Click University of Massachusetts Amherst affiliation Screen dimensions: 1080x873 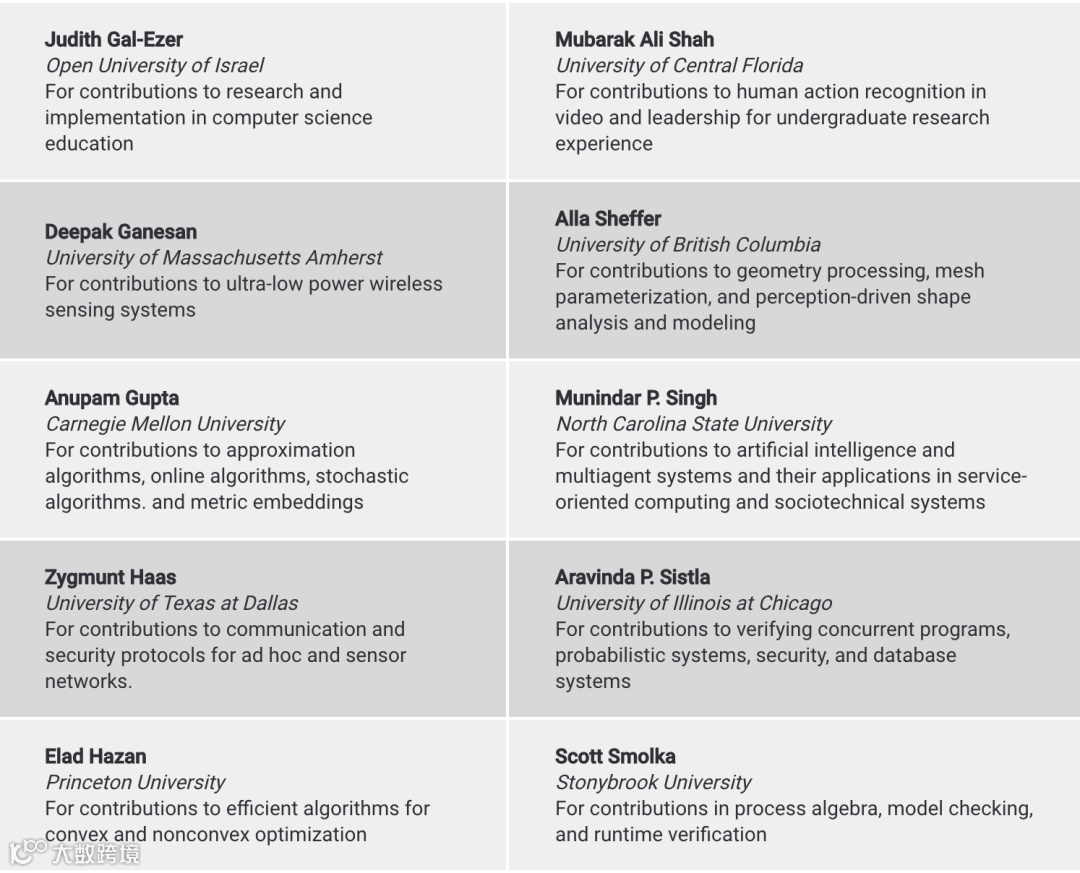pyautogui.click(x=213, y=258)
